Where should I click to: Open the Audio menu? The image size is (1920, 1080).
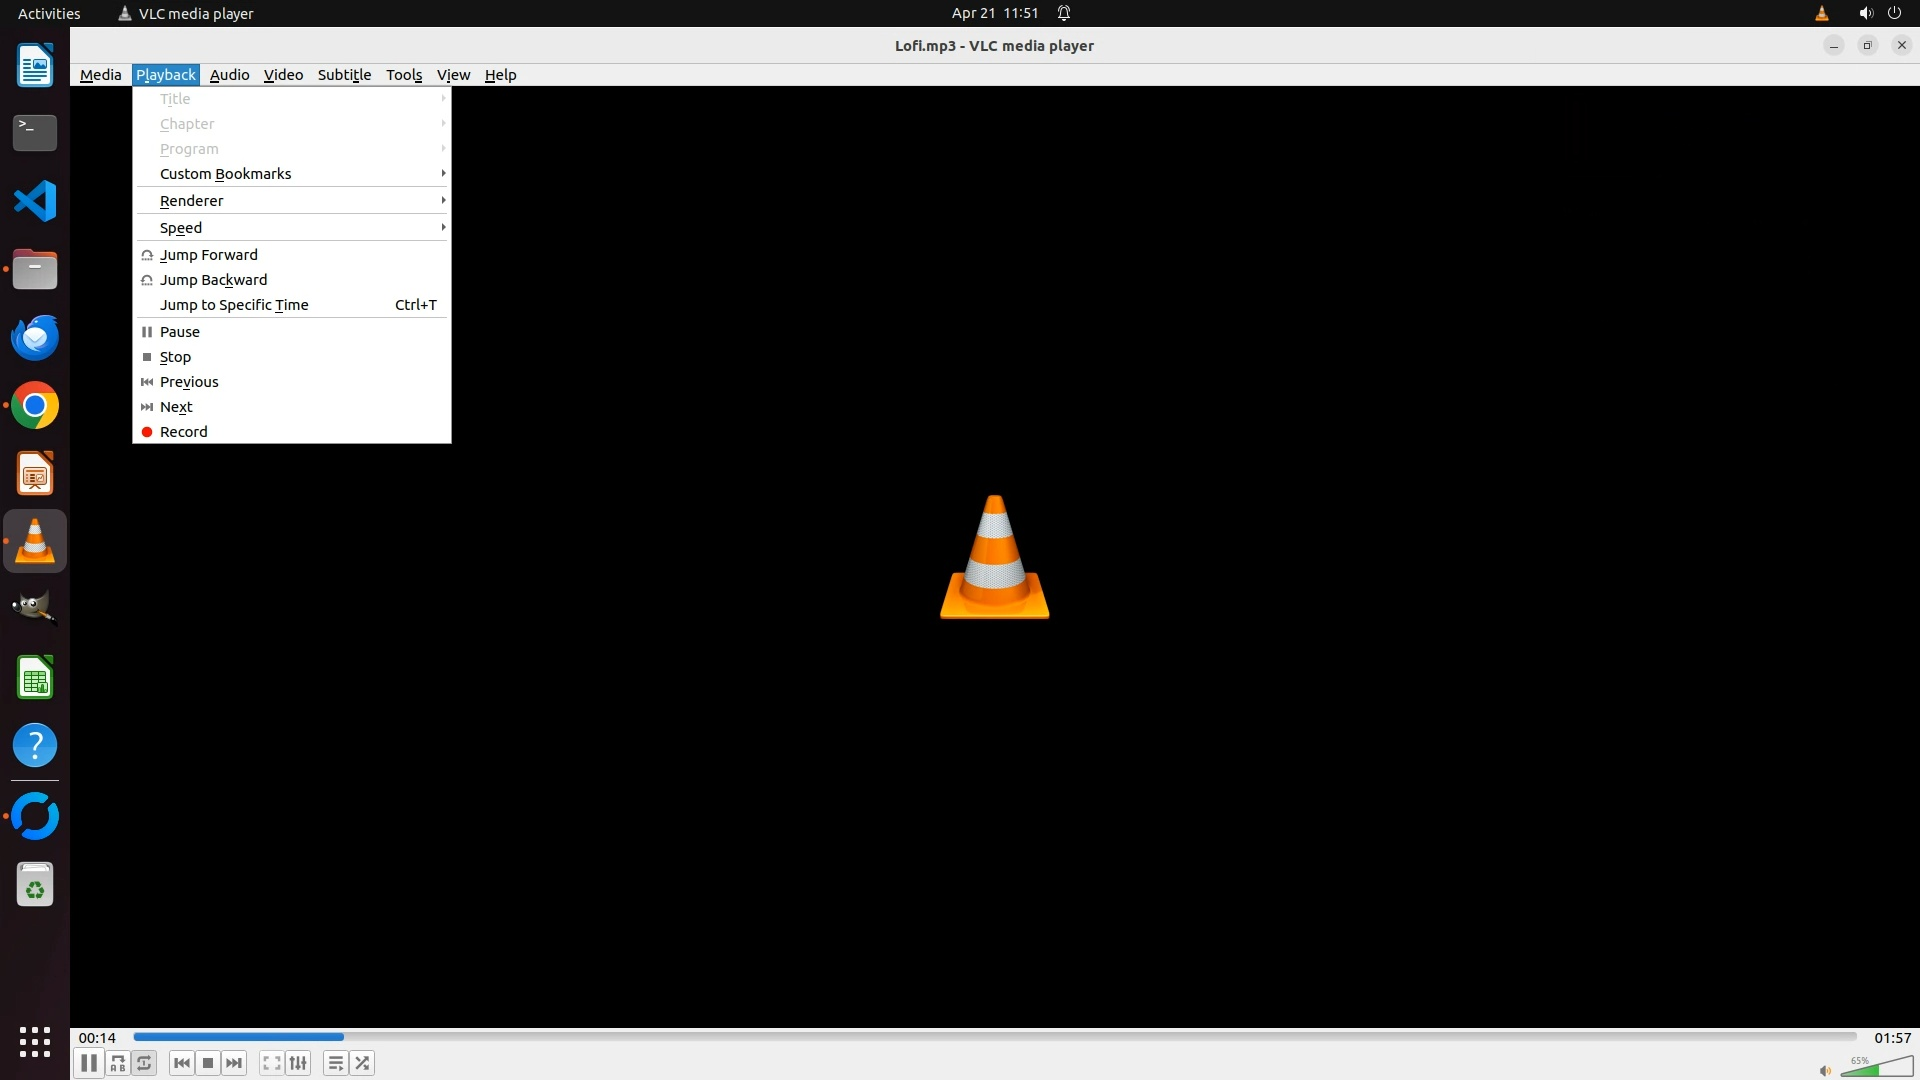pyautogui.click(x=229, y=75)
